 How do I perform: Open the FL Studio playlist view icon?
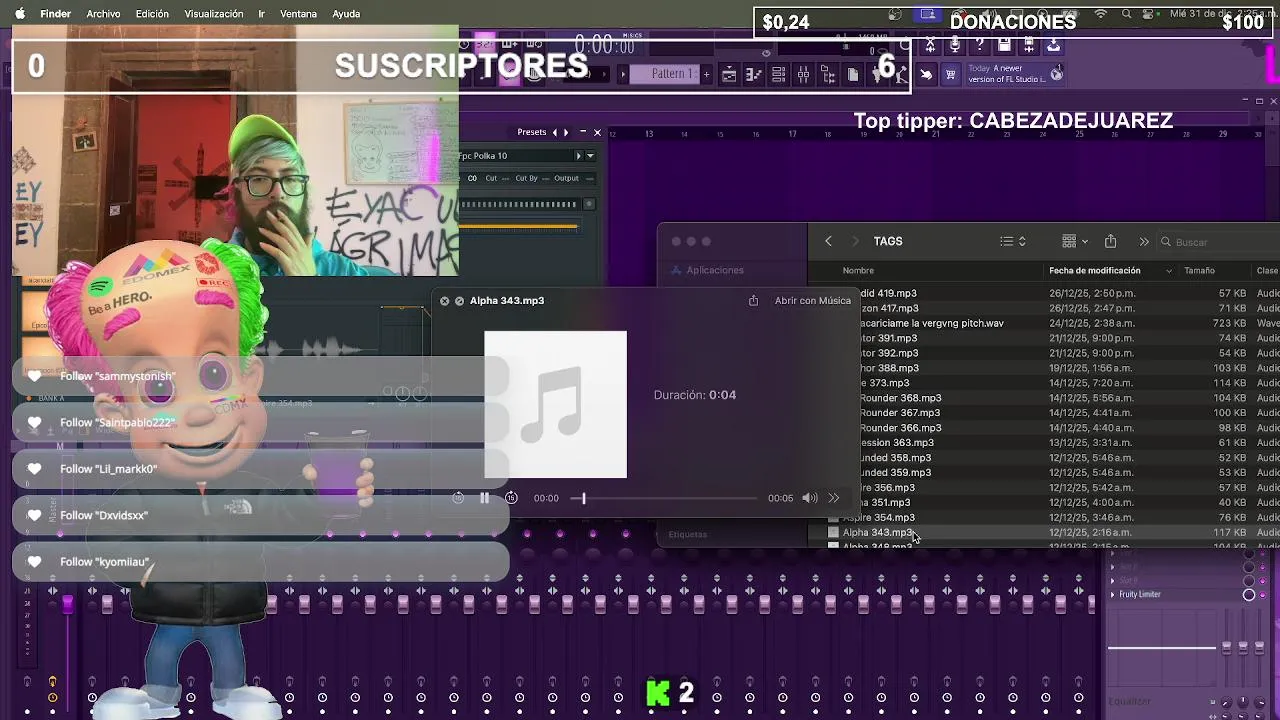click(x=729, y=75)
